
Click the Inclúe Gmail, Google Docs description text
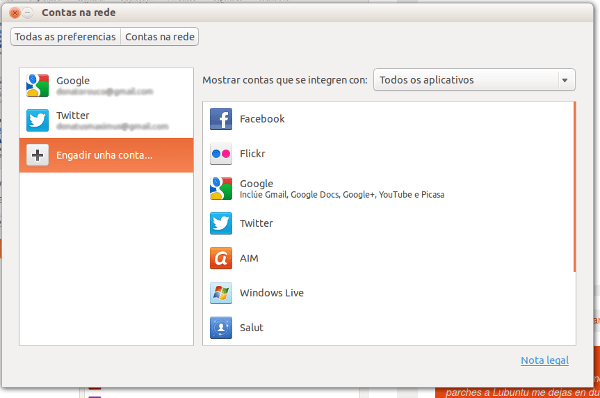click(342, 195)
